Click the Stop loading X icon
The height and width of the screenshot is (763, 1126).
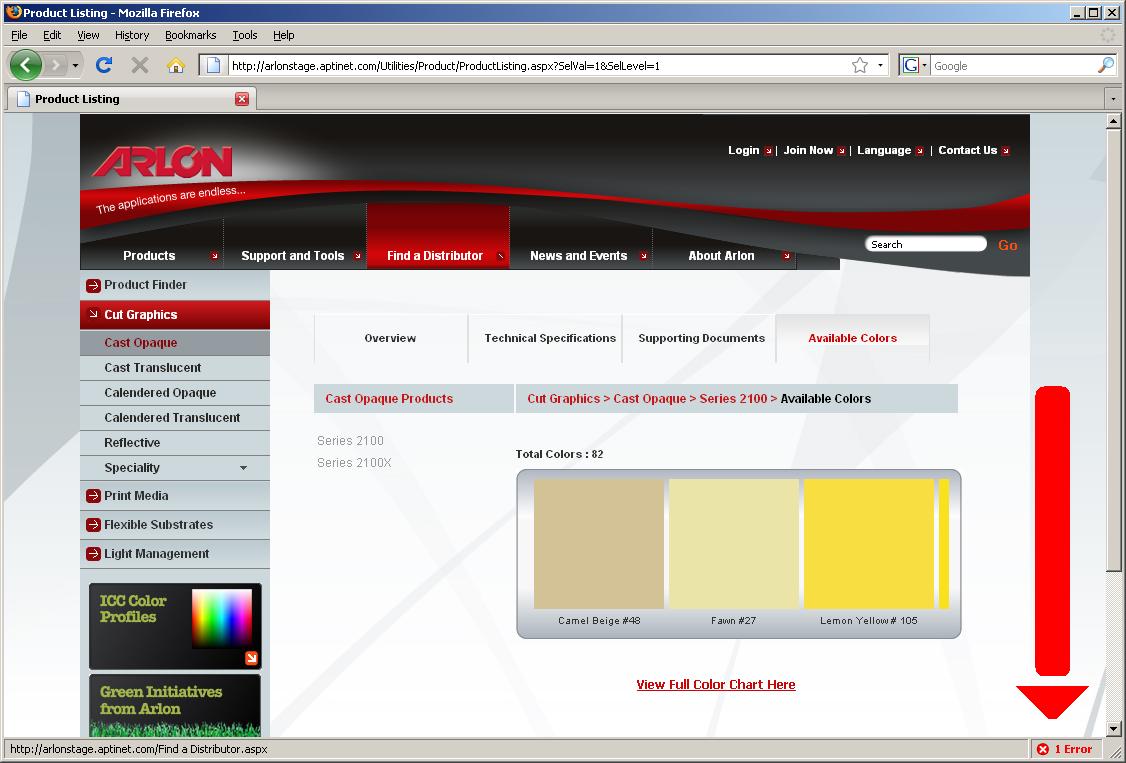pyautogui.click(x=140, y=65)
